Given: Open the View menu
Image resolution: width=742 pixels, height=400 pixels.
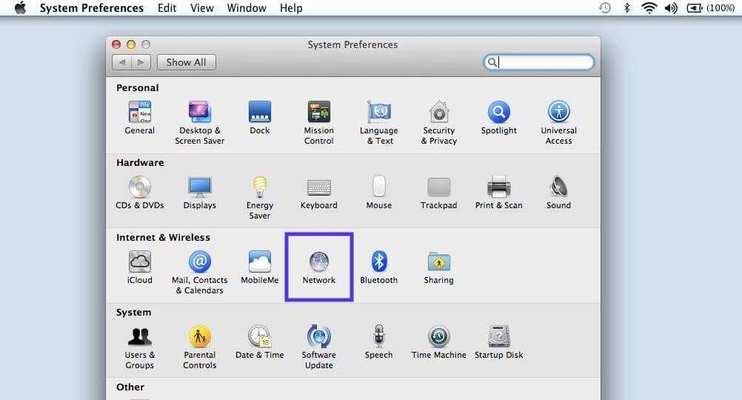Looking at the screenshot, I should (x=202, y=8).
